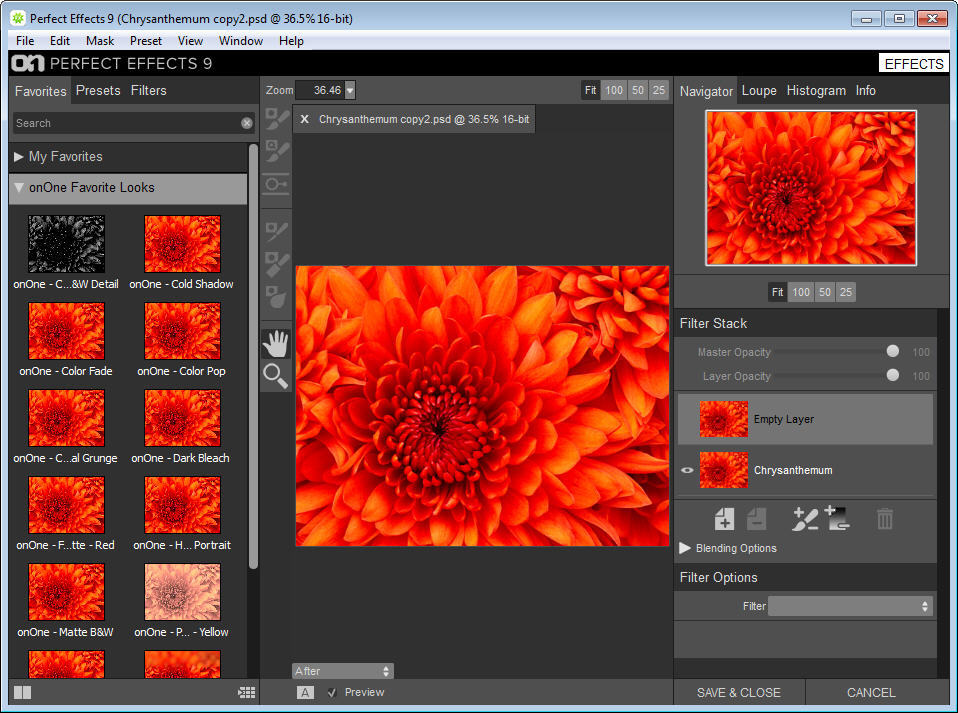This screenshot has height=713, width=958.
Task: Expand the Blending Options section
Action: [x=685, y=548]
